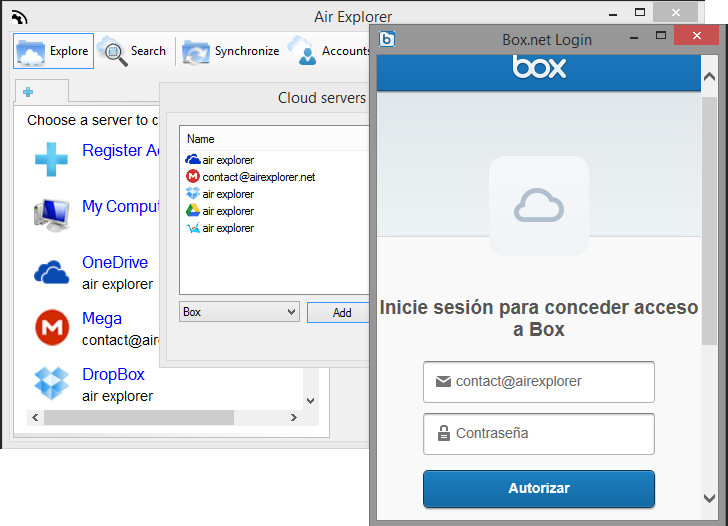Open the Search tool in toolbar
Image resolution: width=728 pixels, height=526 pixels.
pyautogui.click(x=134, y=51)
